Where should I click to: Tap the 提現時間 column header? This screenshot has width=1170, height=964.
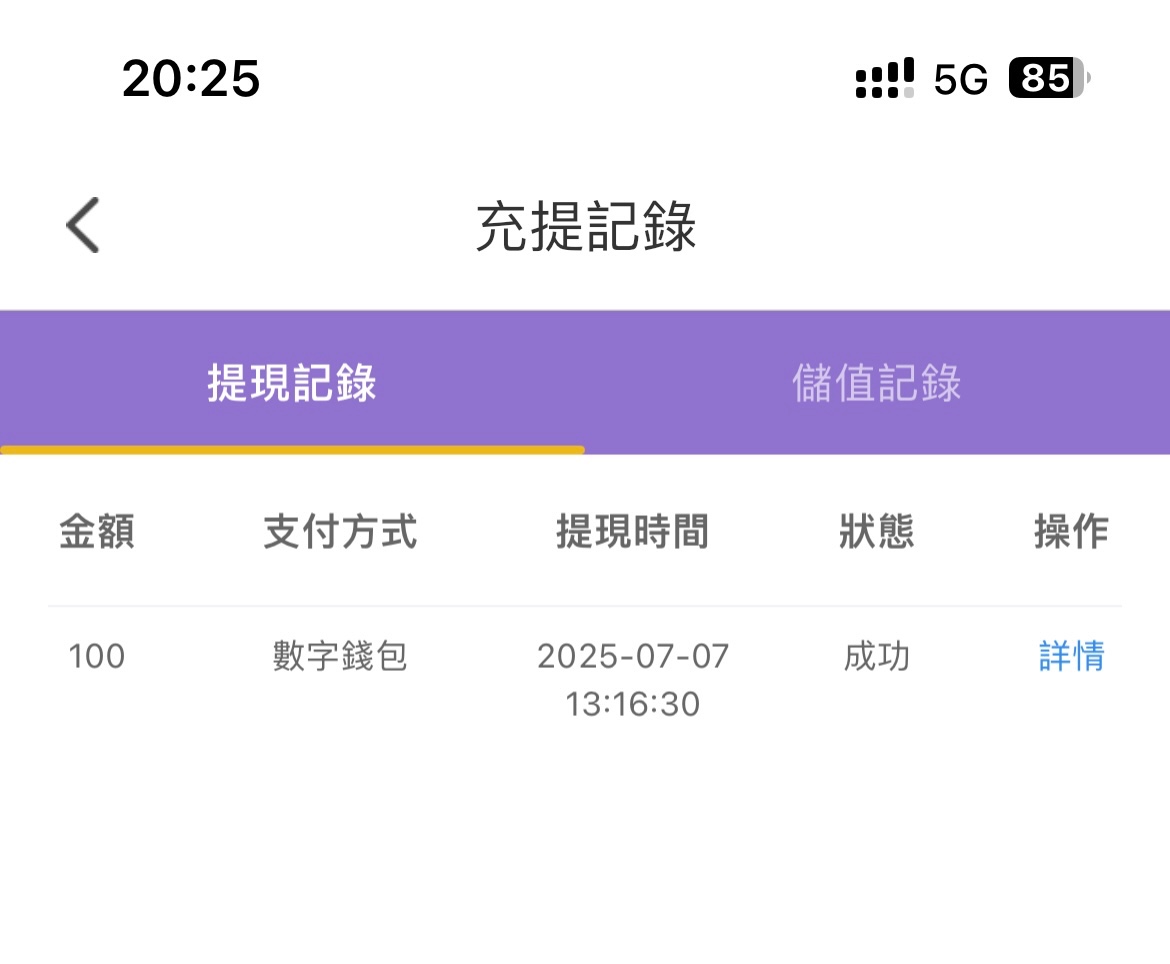(632, 532)
